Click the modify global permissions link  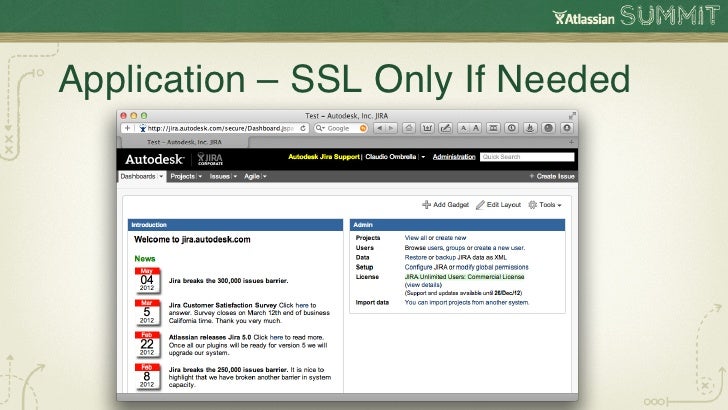coord(492,267)
